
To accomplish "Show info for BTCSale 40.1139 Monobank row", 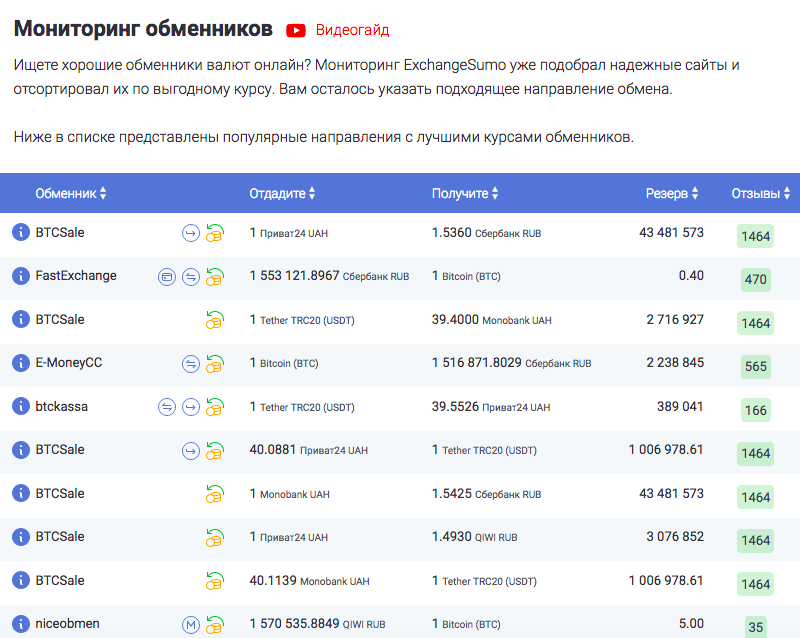I will tap(21, 580).
